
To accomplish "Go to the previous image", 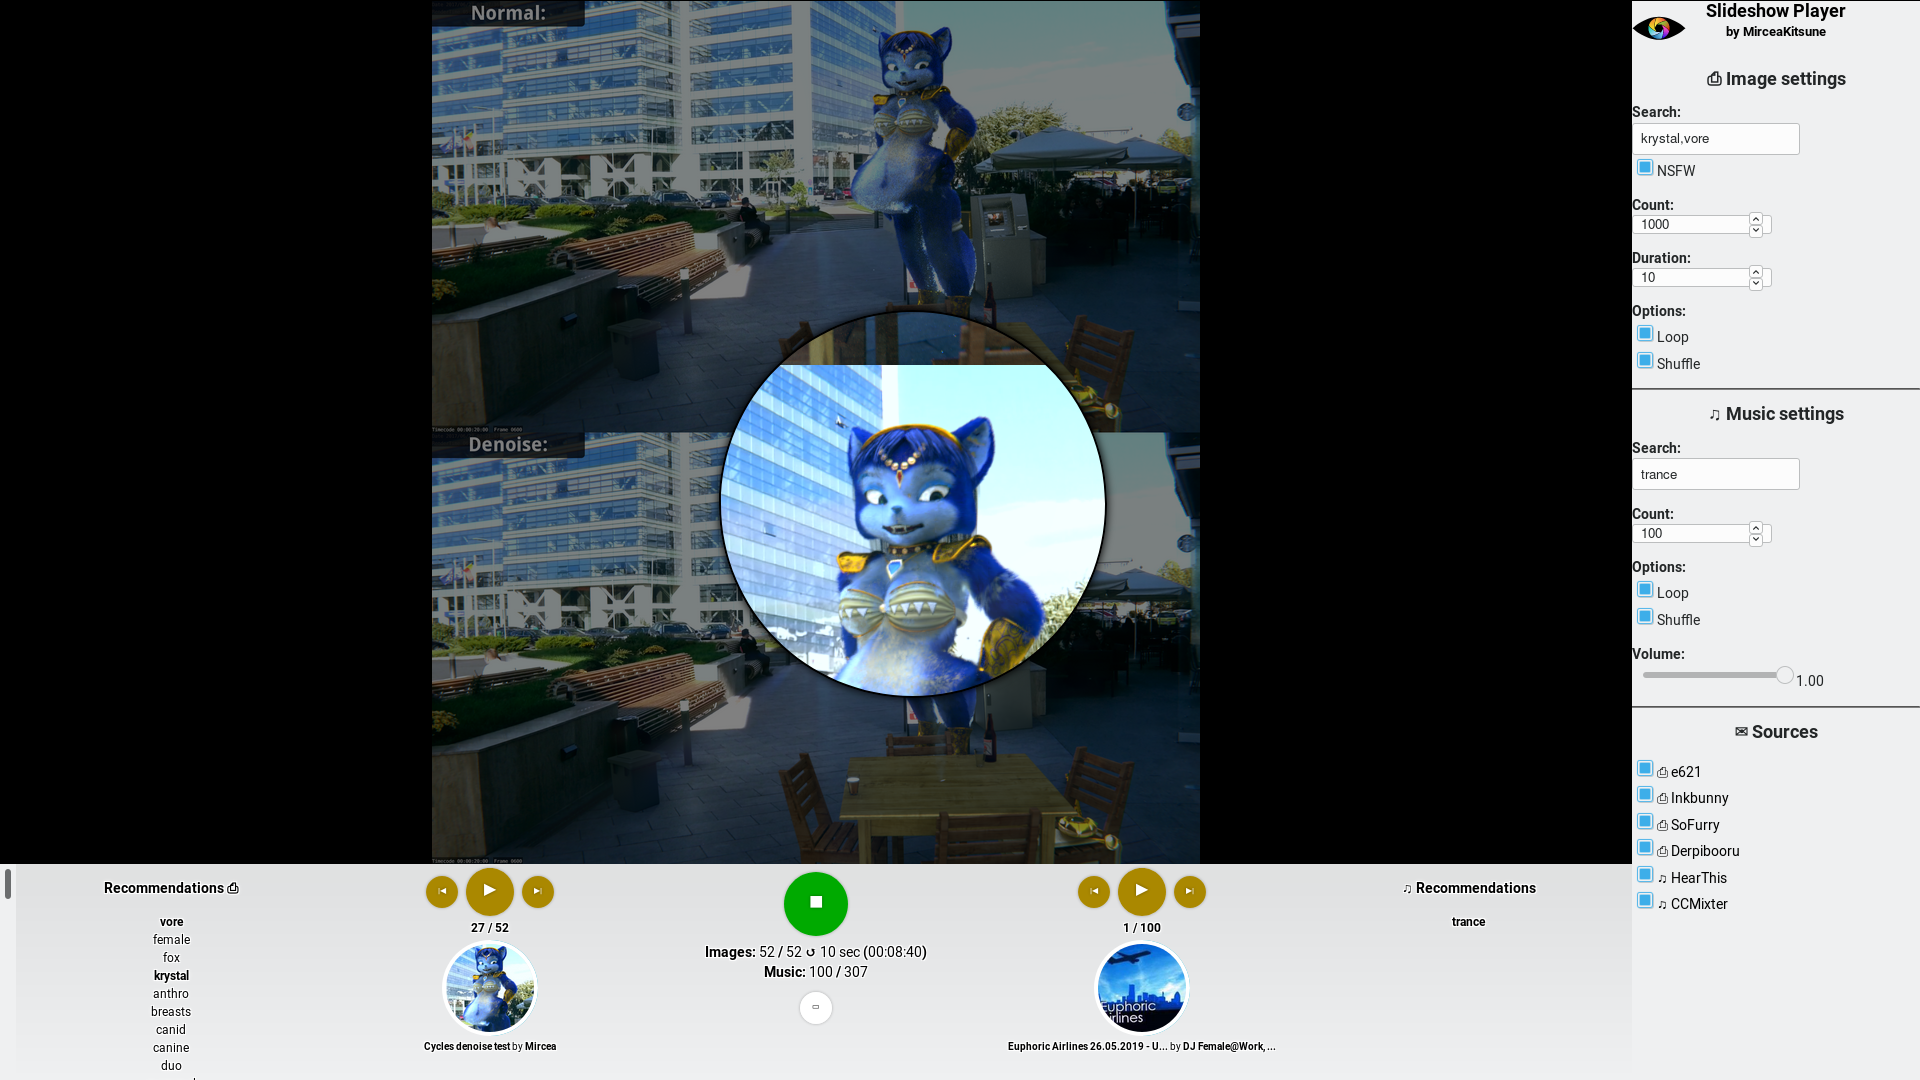I will 441,892.
